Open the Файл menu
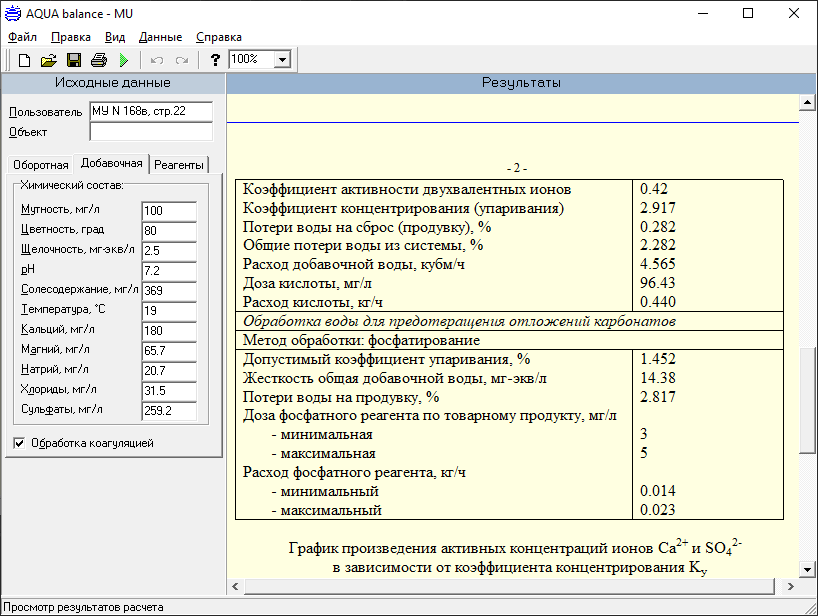818x616 pixels. (22, 37)
